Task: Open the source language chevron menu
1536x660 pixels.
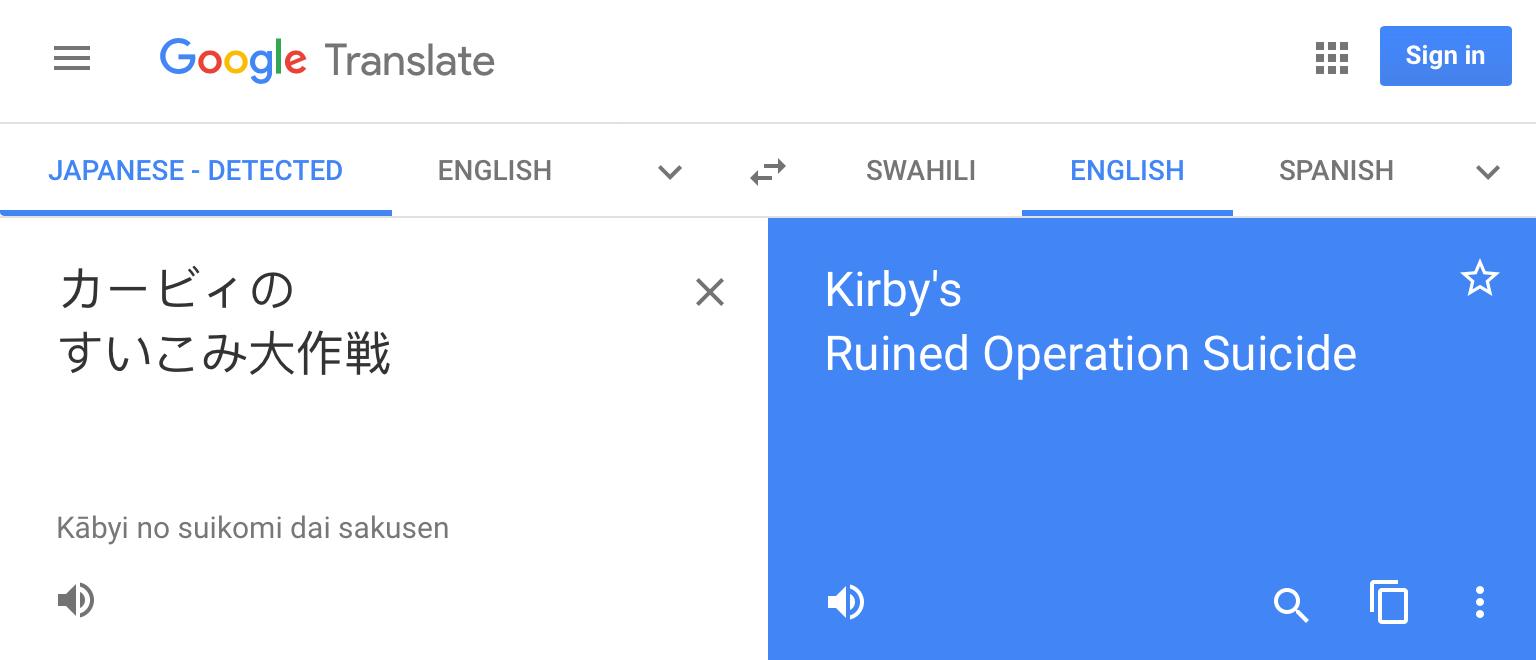Action: [x=670, y=172]
